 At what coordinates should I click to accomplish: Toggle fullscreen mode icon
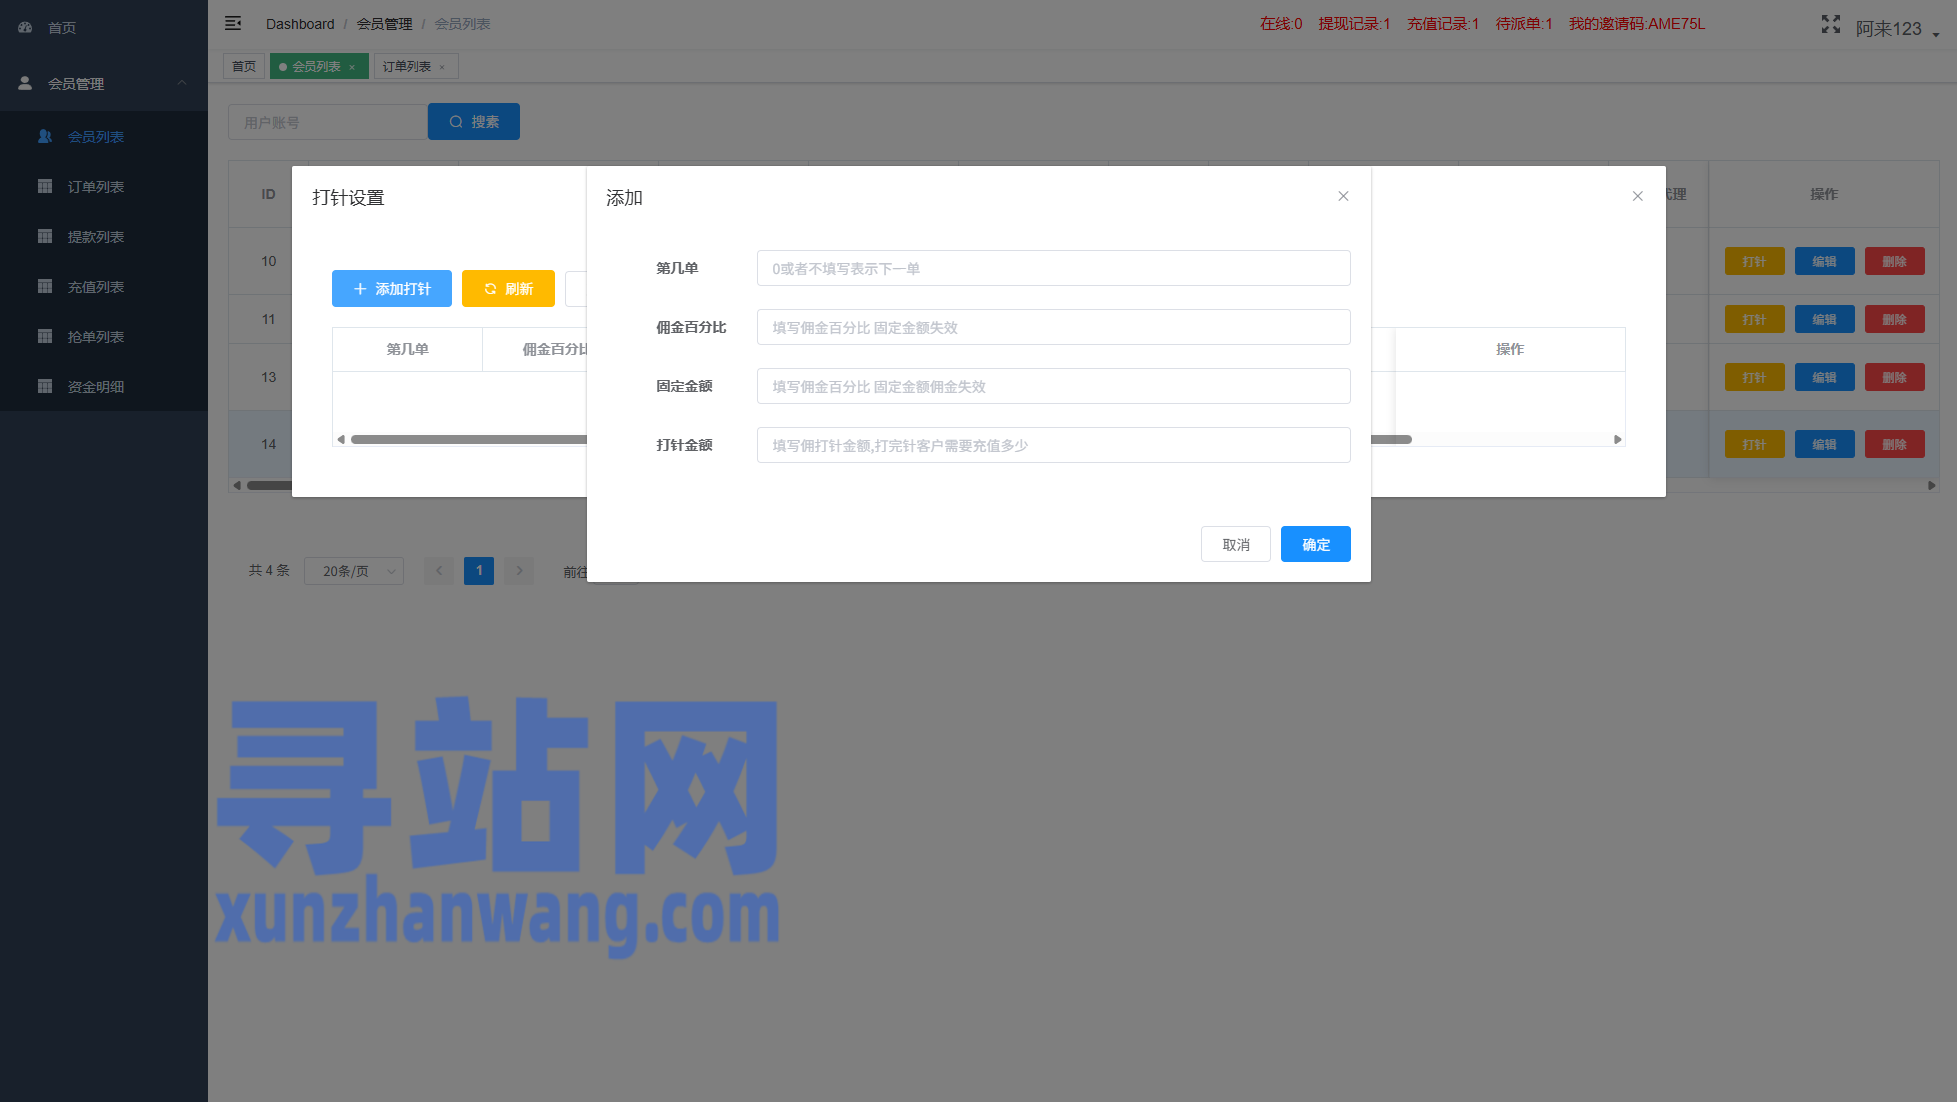pyautogui.click(x=1830, y=25)
